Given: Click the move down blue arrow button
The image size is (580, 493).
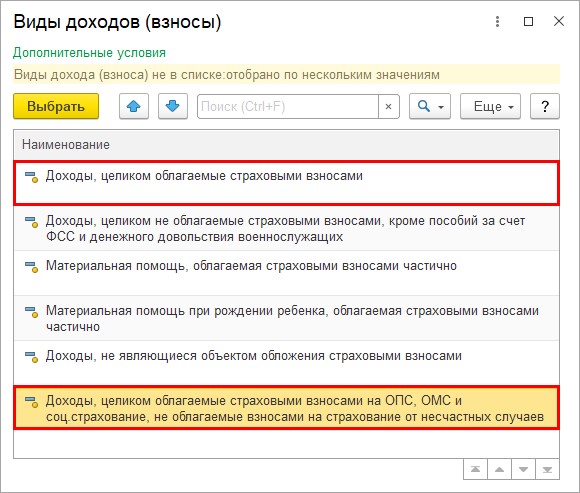Looking at the screenshot, I should point(173,107).
